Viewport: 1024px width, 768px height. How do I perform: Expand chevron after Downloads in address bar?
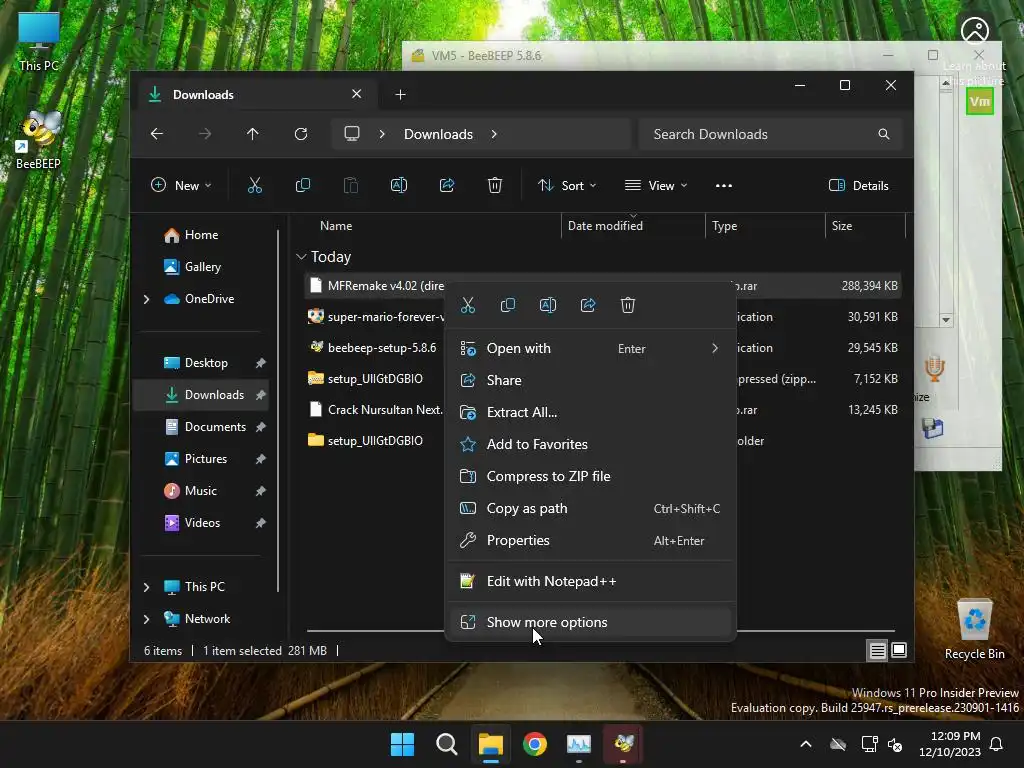tap(494, 134)
